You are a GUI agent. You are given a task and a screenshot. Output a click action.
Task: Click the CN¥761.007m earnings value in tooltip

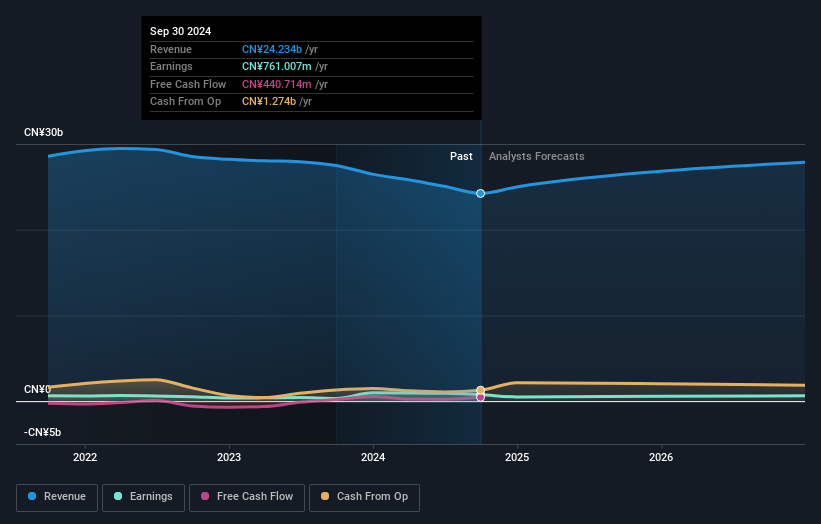click(276, 66)
